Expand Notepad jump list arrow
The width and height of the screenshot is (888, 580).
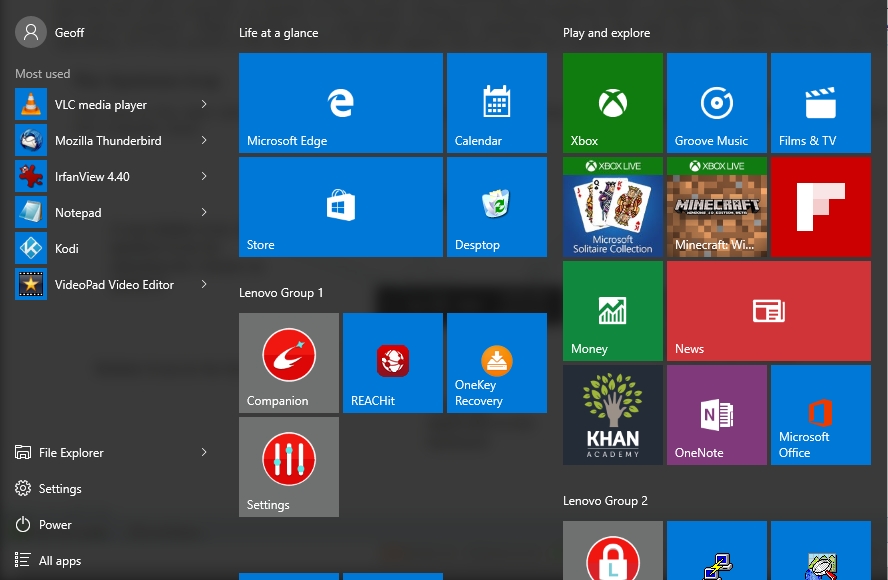point(204,213)
